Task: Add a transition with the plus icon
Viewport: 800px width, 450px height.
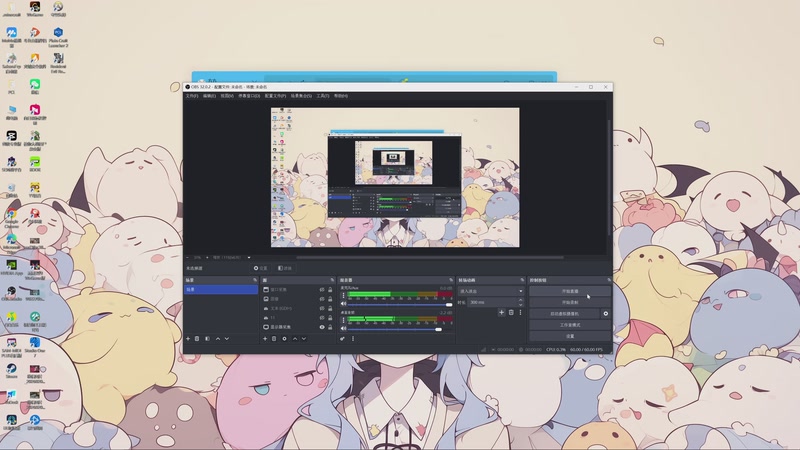Action: point(502,312)
